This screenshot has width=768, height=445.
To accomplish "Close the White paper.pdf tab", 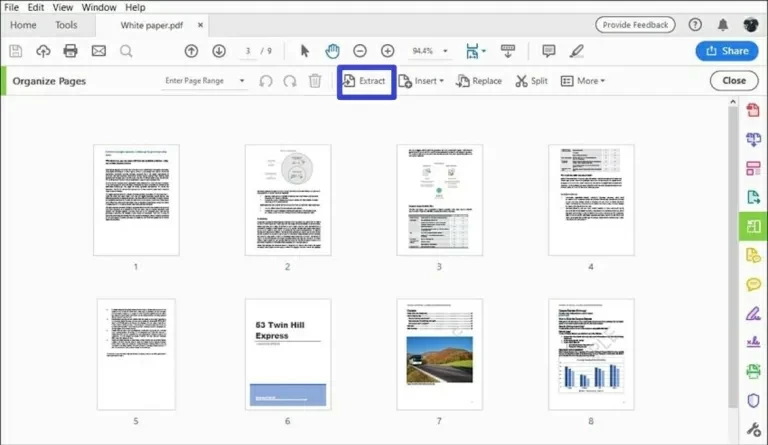I will pyautogui.click(x=200, y=25).
